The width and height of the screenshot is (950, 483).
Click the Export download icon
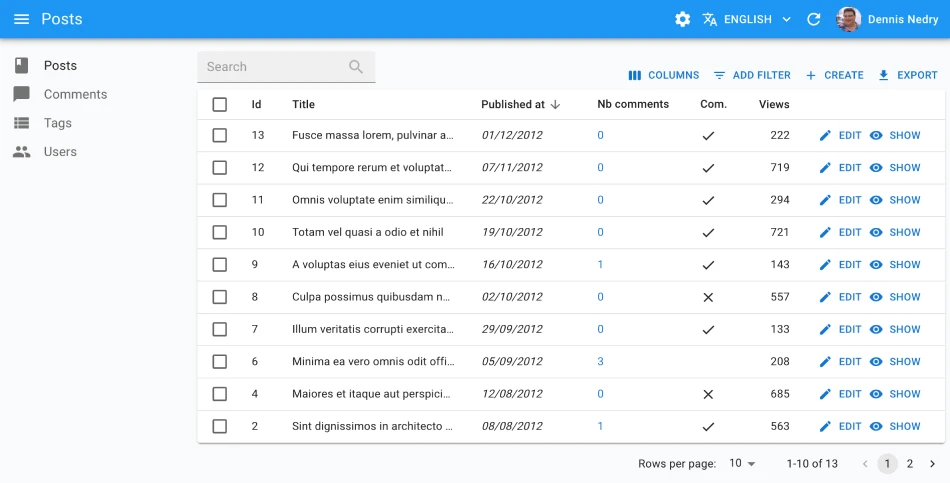tap(883, 75)
